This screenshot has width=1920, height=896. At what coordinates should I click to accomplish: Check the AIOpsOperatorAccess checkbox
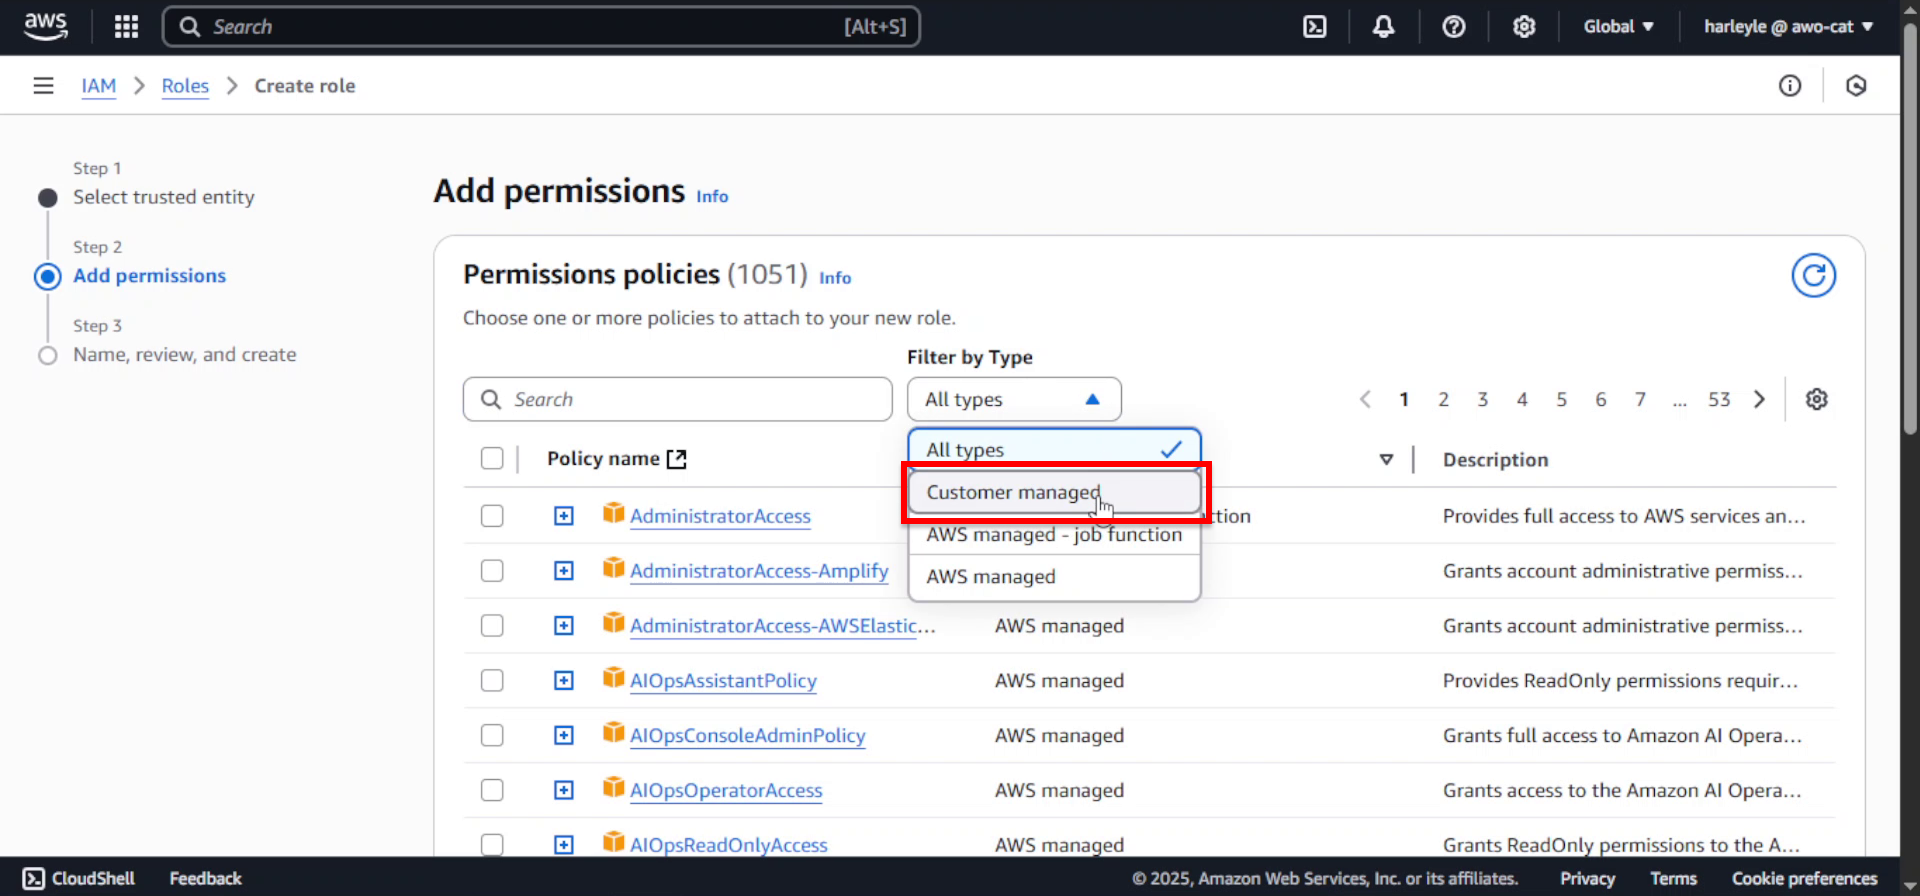pyautogui.click(x=492, y=791)
